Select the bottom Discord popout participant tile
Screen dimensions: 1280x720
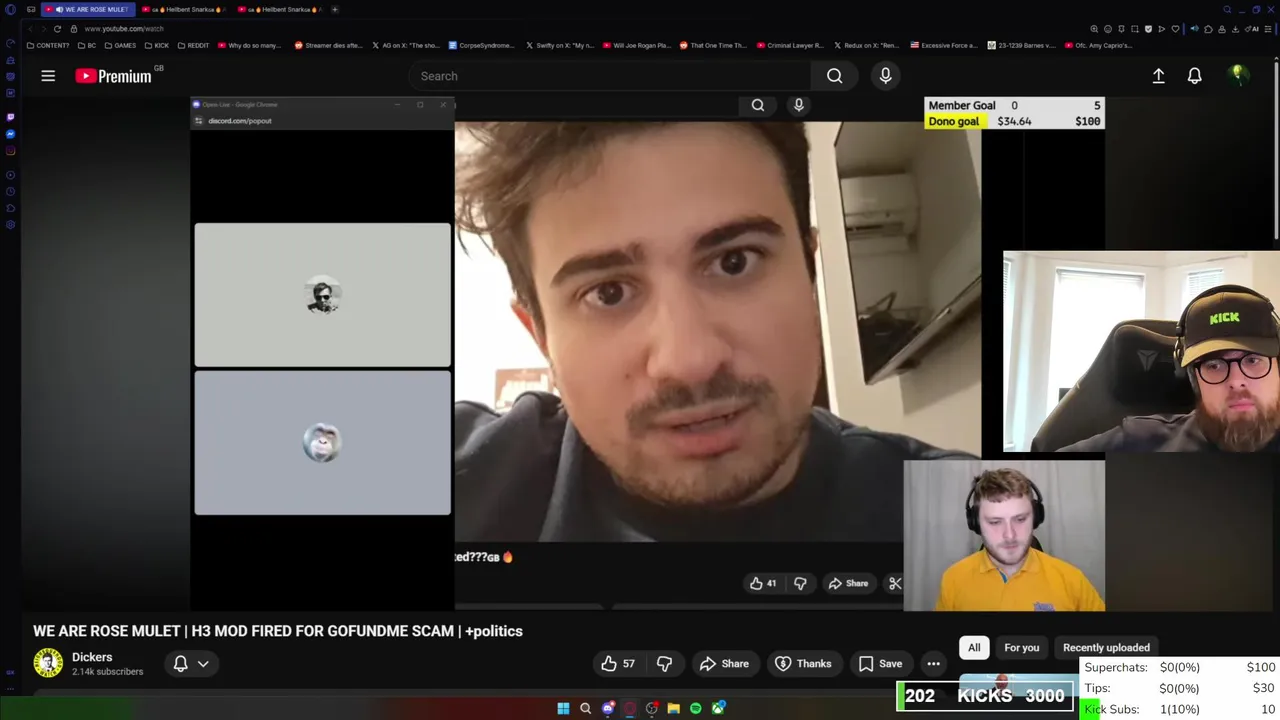pos(322,443)
